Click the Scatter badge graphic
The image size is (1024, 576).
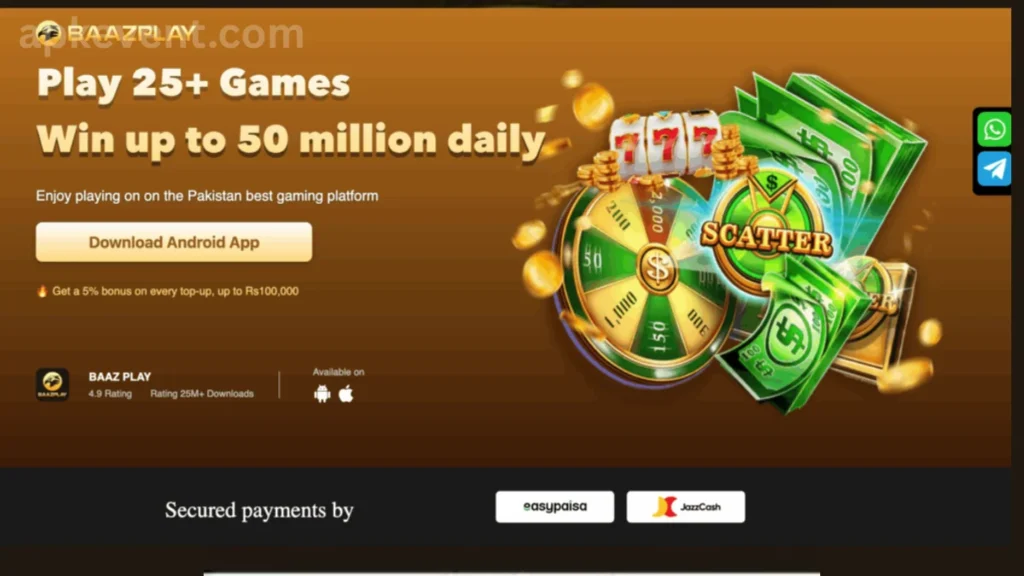(x=766, y=236)
